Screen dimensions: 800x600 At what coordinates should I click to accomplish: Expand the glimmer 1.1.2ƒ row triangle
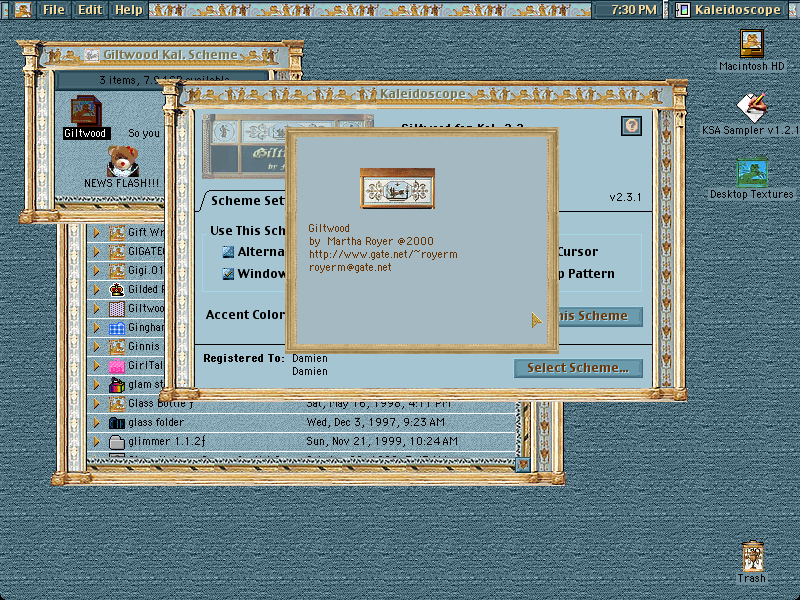[x=96, y=441]
